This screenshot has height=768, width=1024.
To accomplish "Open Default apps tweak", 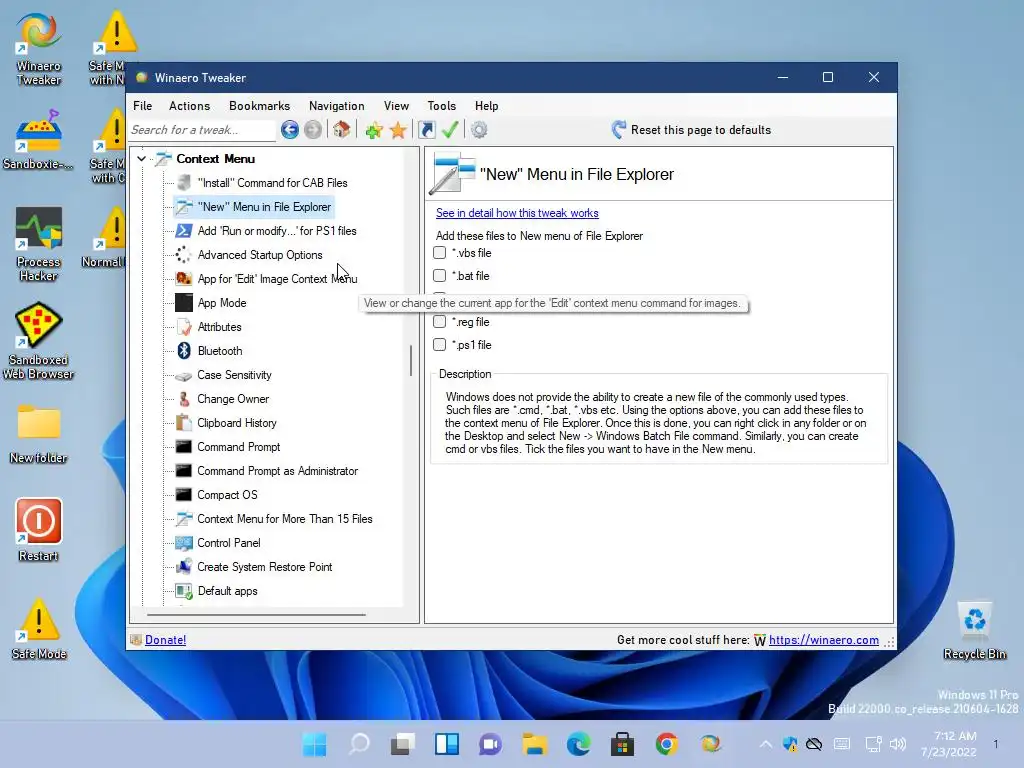I will coord(227,591).
